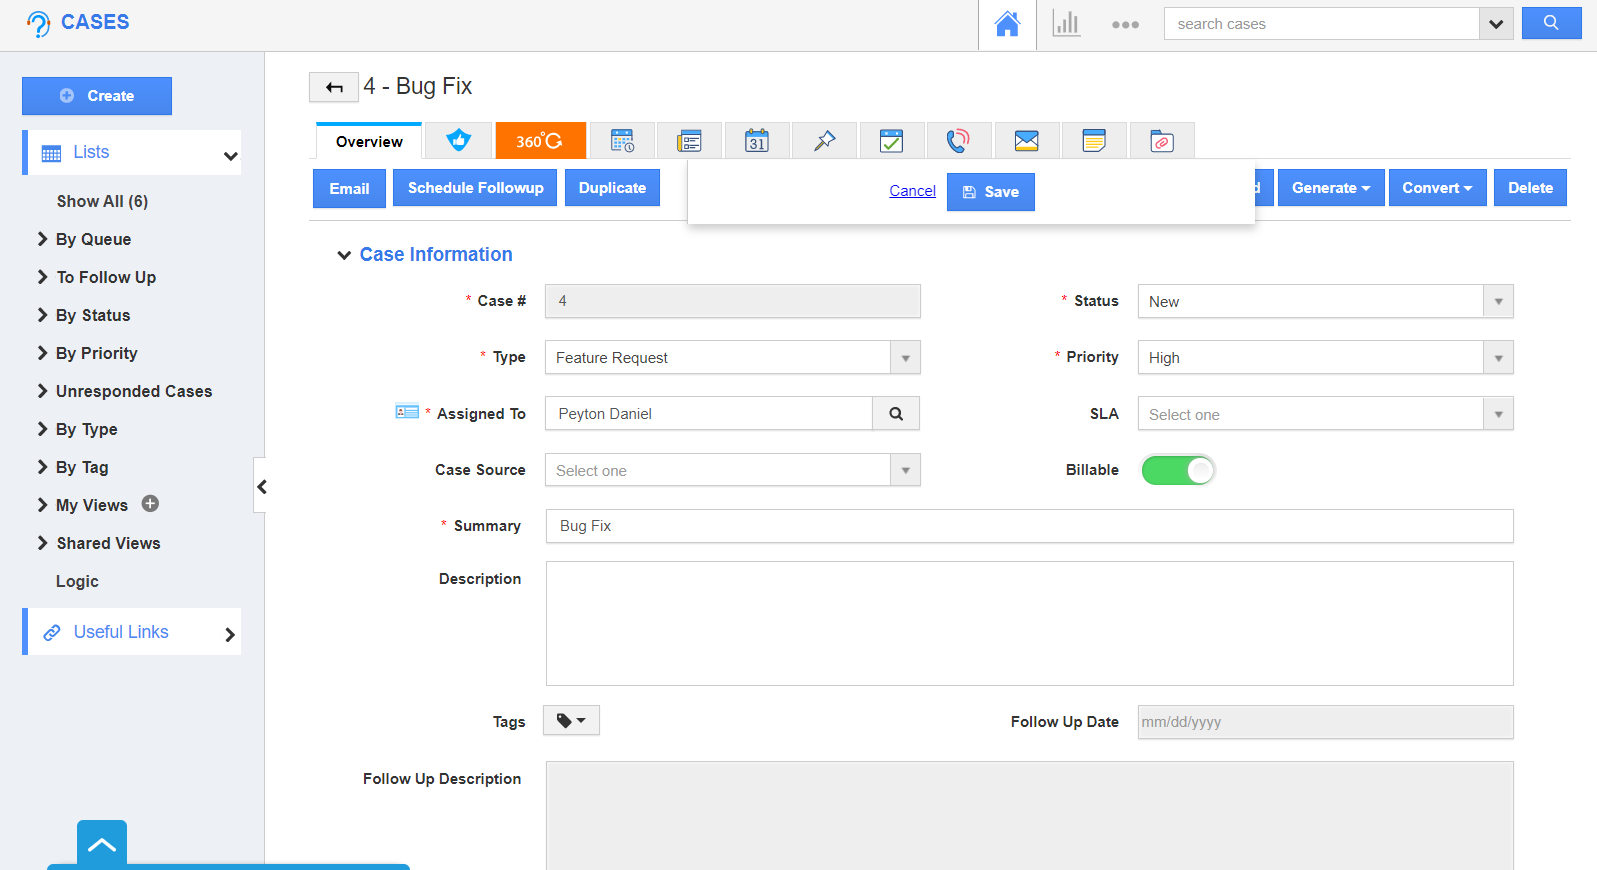Click the Cancel link

pyautogui.click(x=912, y=191)
